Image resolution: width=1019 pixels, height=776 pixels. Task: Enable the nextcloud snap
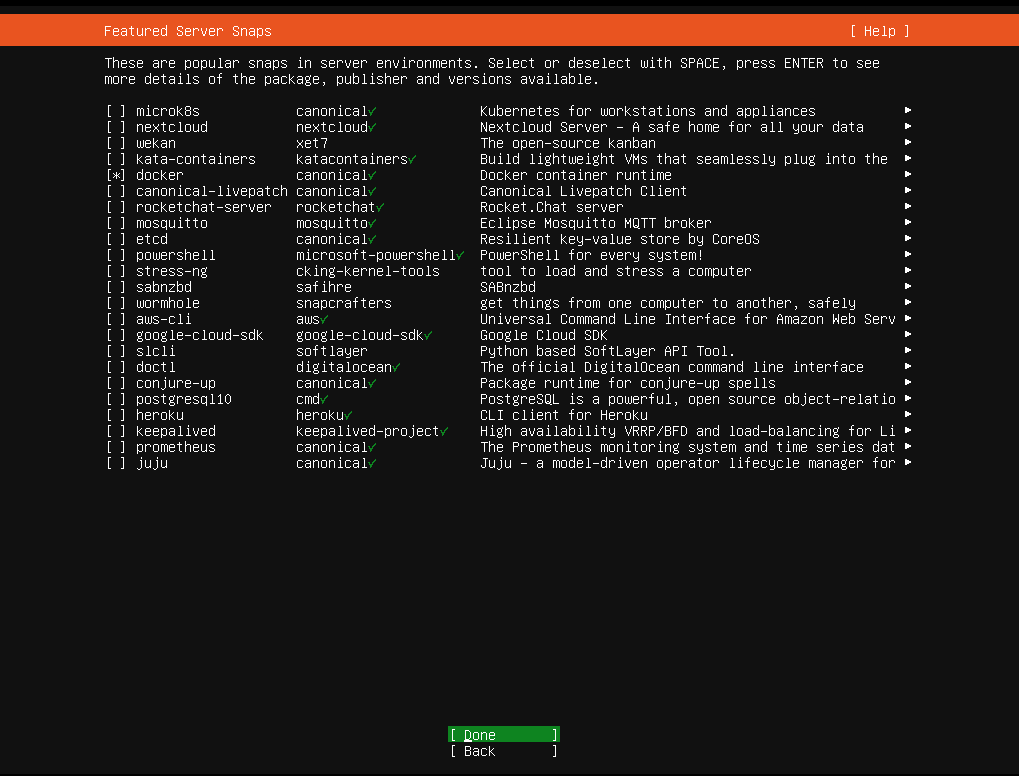[x=115, y=127]
